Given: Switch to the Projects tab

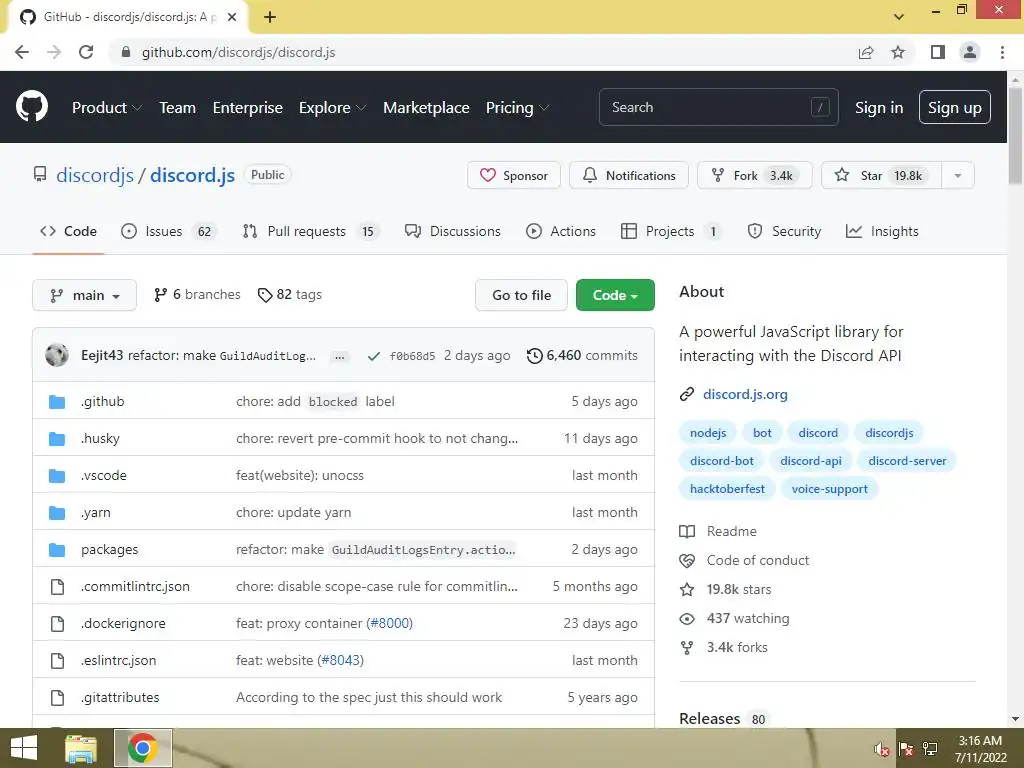Looking at the screenshot, I should point(671,231).
